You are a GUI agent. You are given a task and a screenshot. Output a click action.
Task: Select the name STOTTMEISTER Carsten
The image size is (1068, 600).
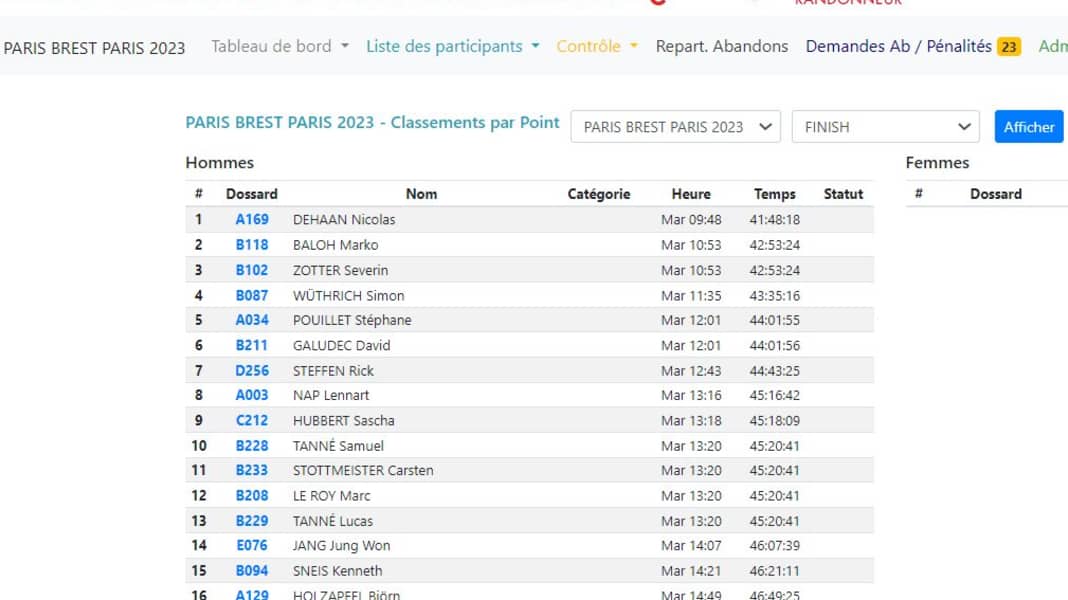363,470
